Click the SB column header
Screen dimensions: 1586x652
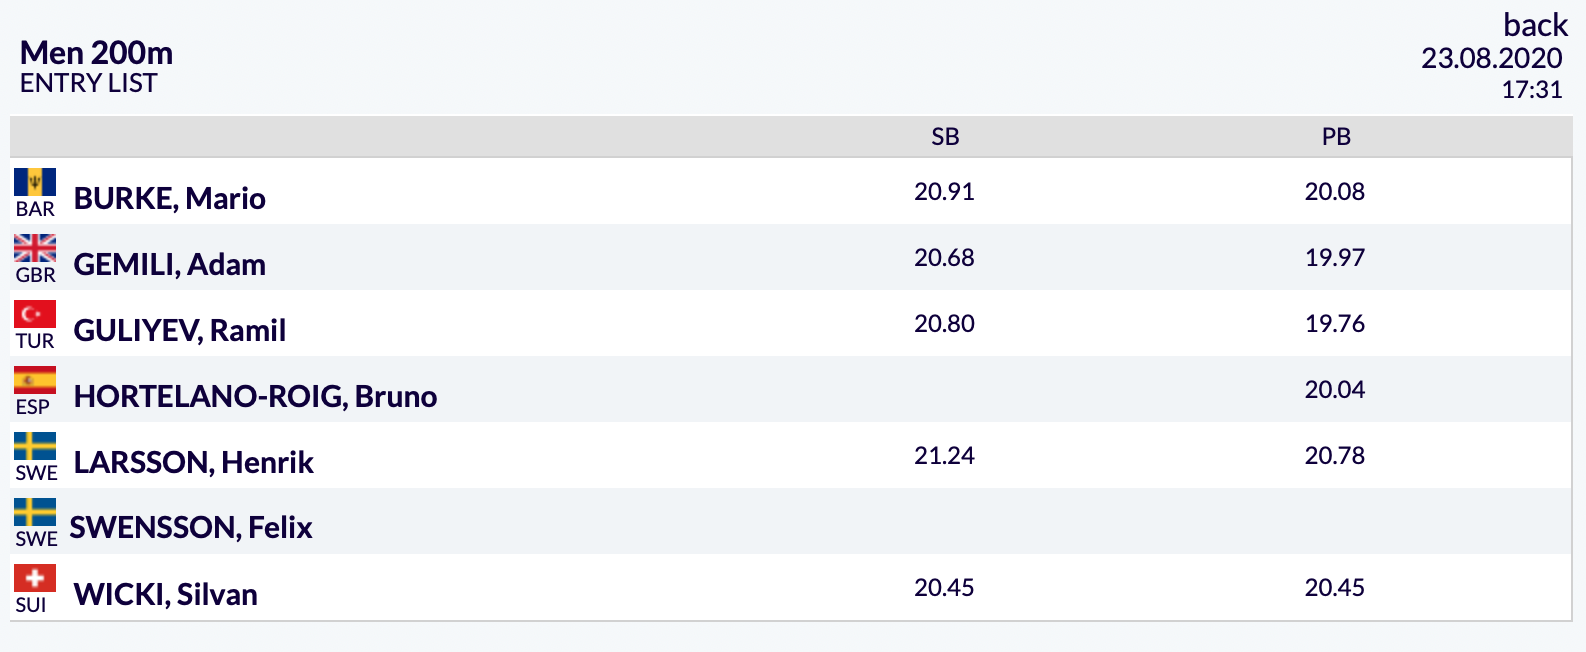(945, 137)
